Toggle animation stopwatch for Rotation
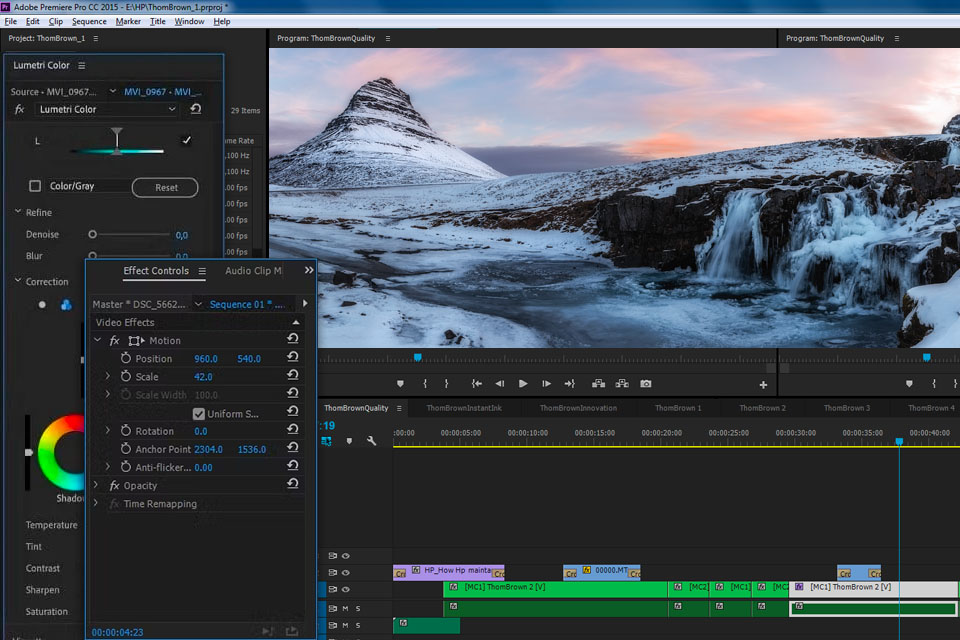The height and width of the screenshot is (640, 960). 126,431
